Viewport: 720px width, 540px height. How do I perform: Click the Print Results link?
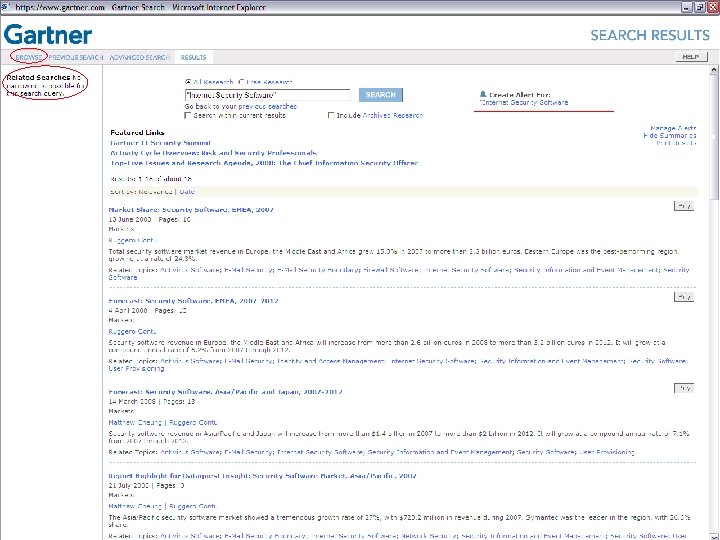click(x=676, y=143)
